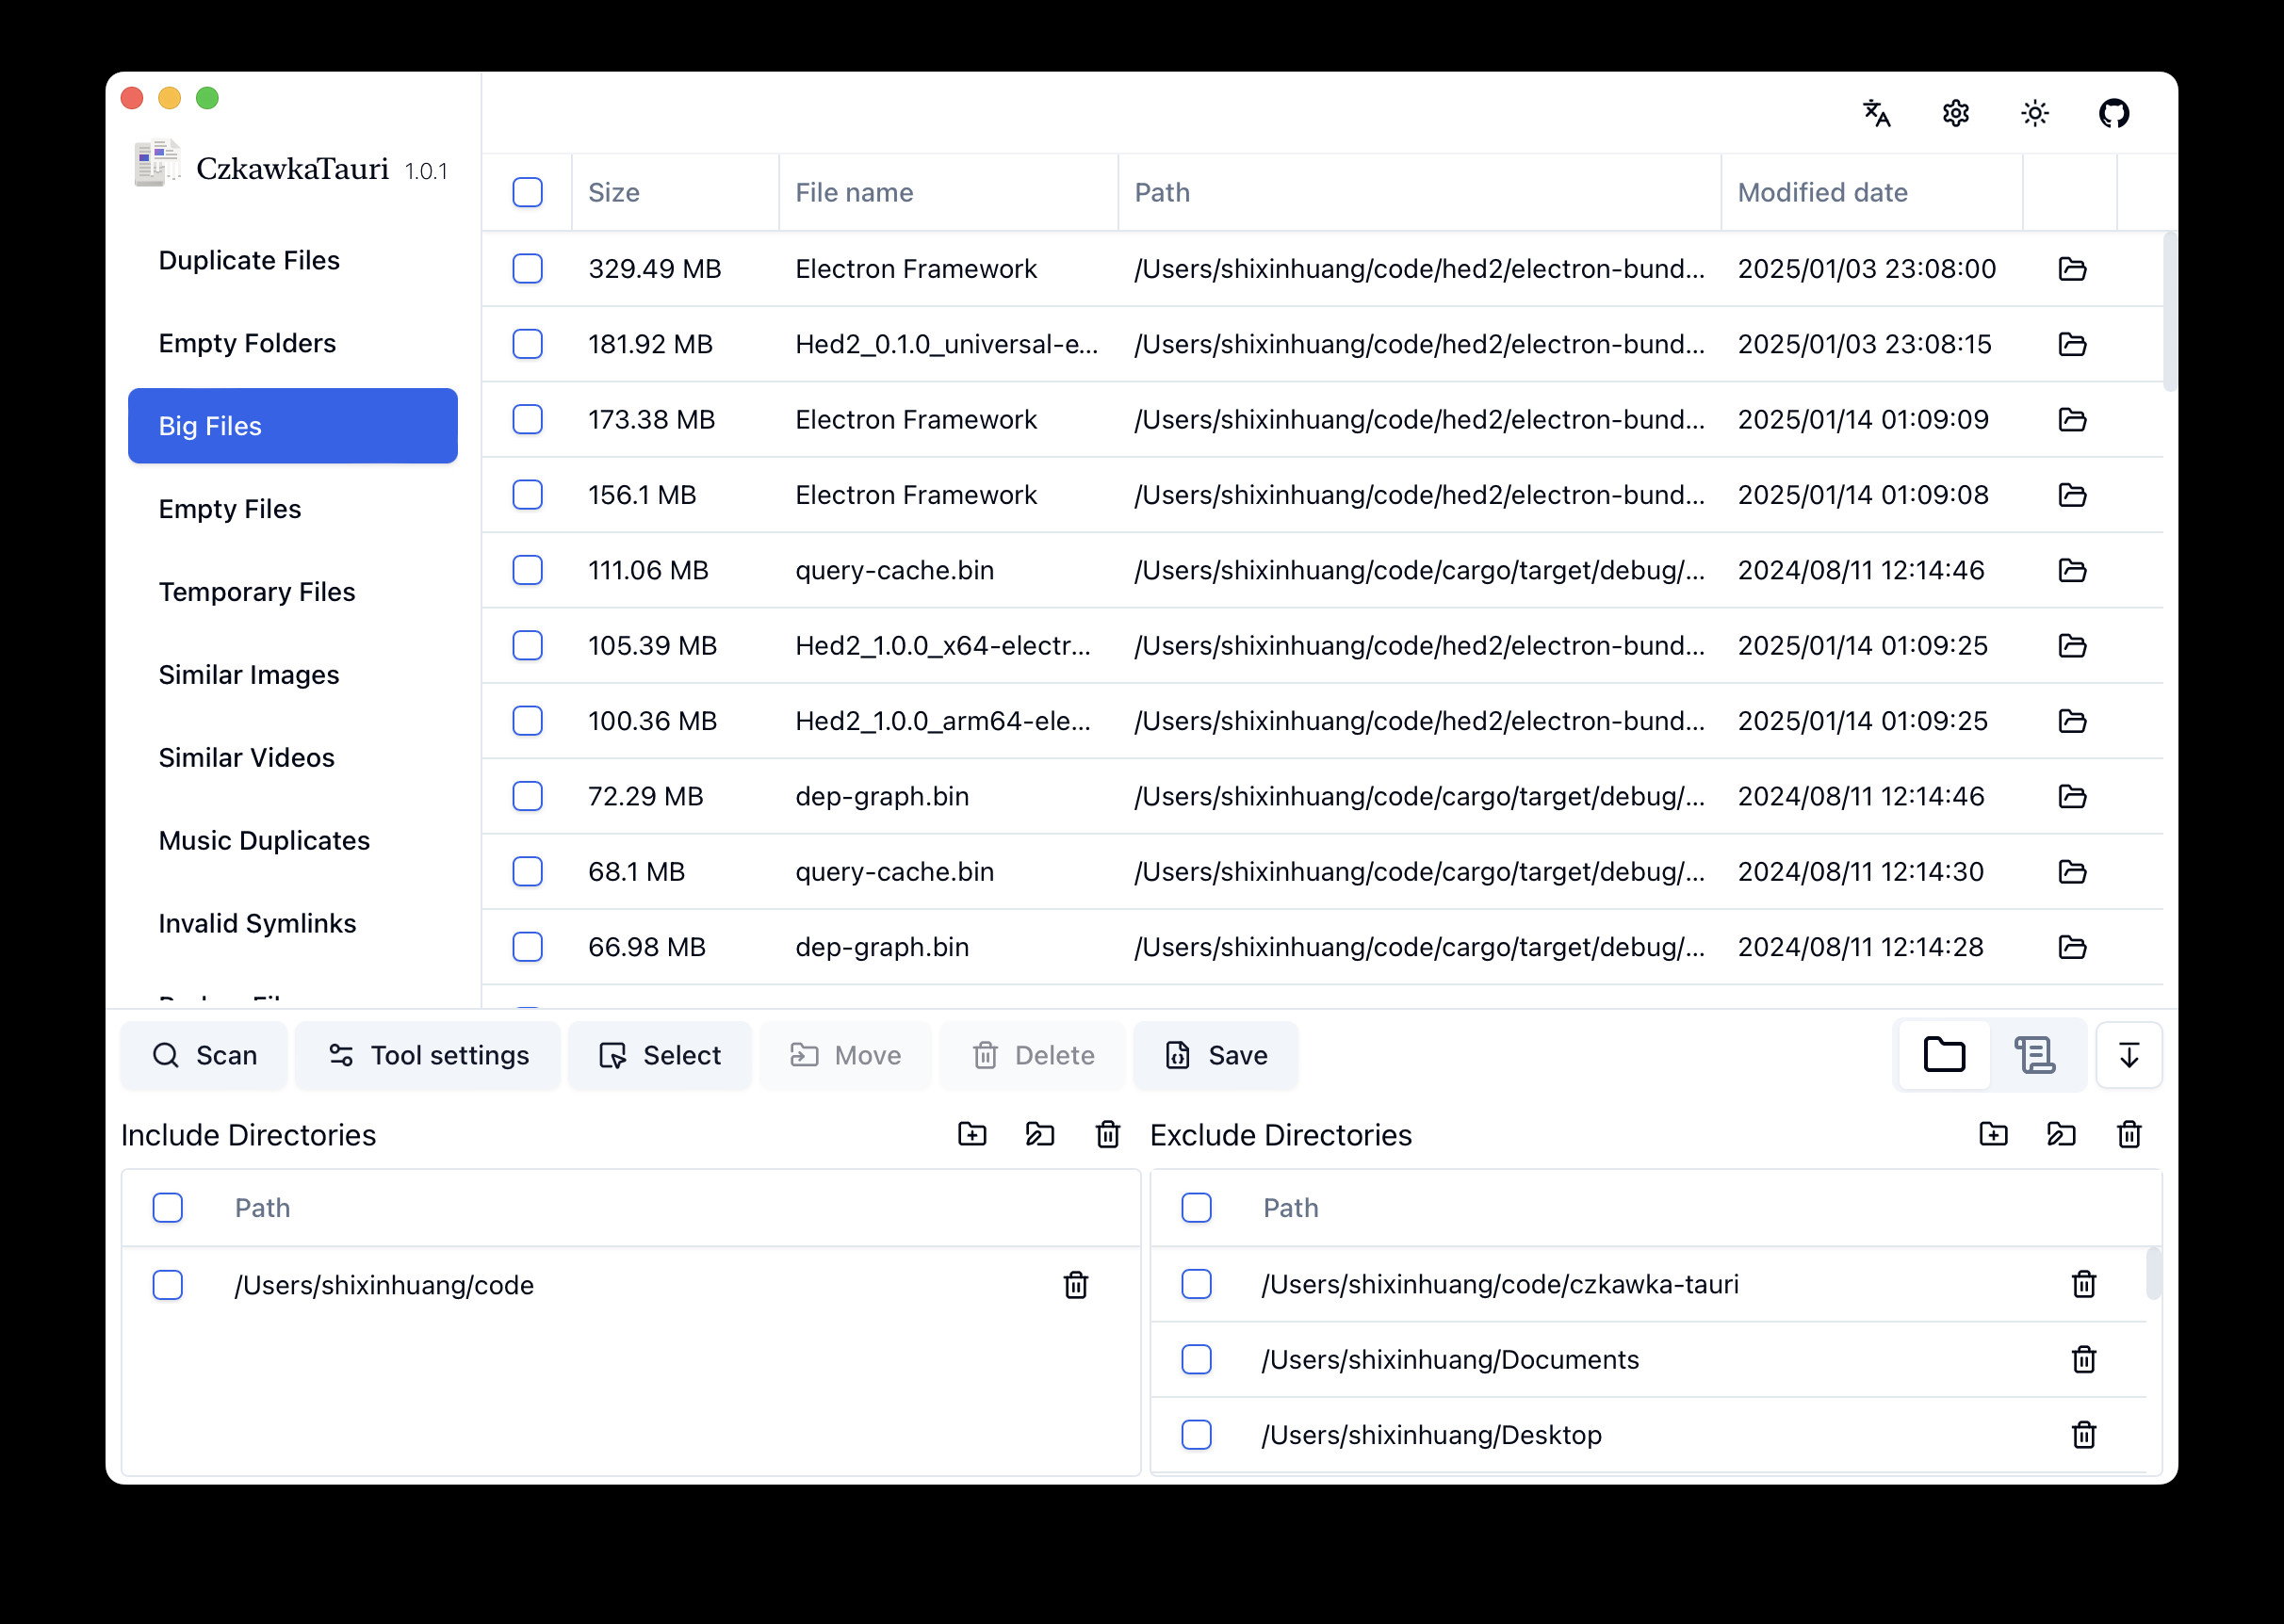The width and height of the screenshot is (2284, 1624).
Task: Toggle the select-all checkbox in results header
Action: tap(527, 192)
